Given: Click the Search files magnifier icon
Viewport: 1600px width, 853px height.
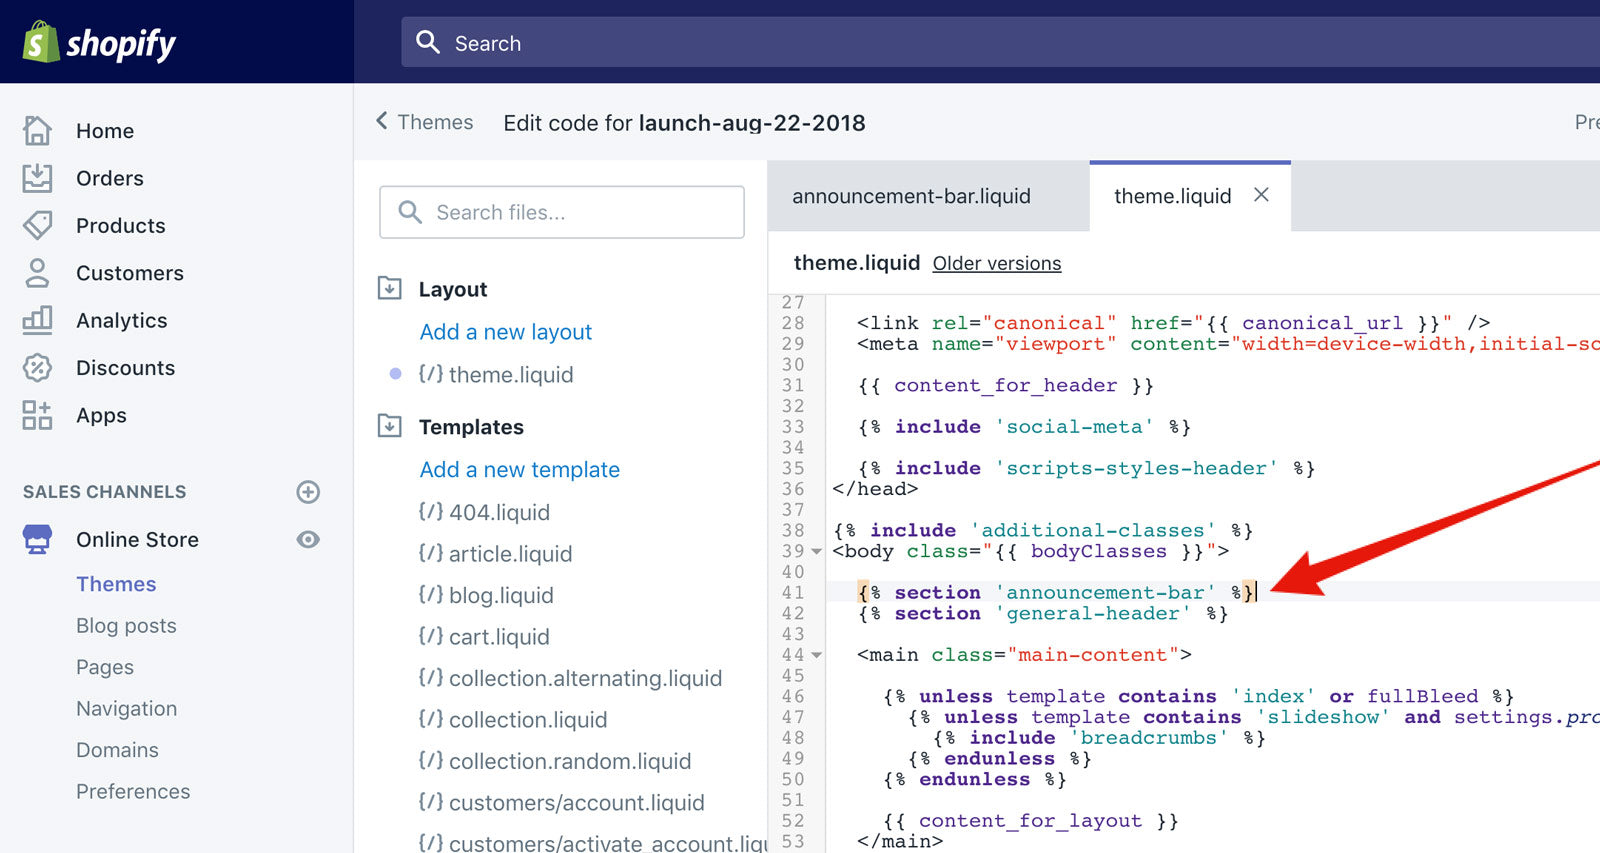Looking at the screenshot, I should (x=410, y=212).
